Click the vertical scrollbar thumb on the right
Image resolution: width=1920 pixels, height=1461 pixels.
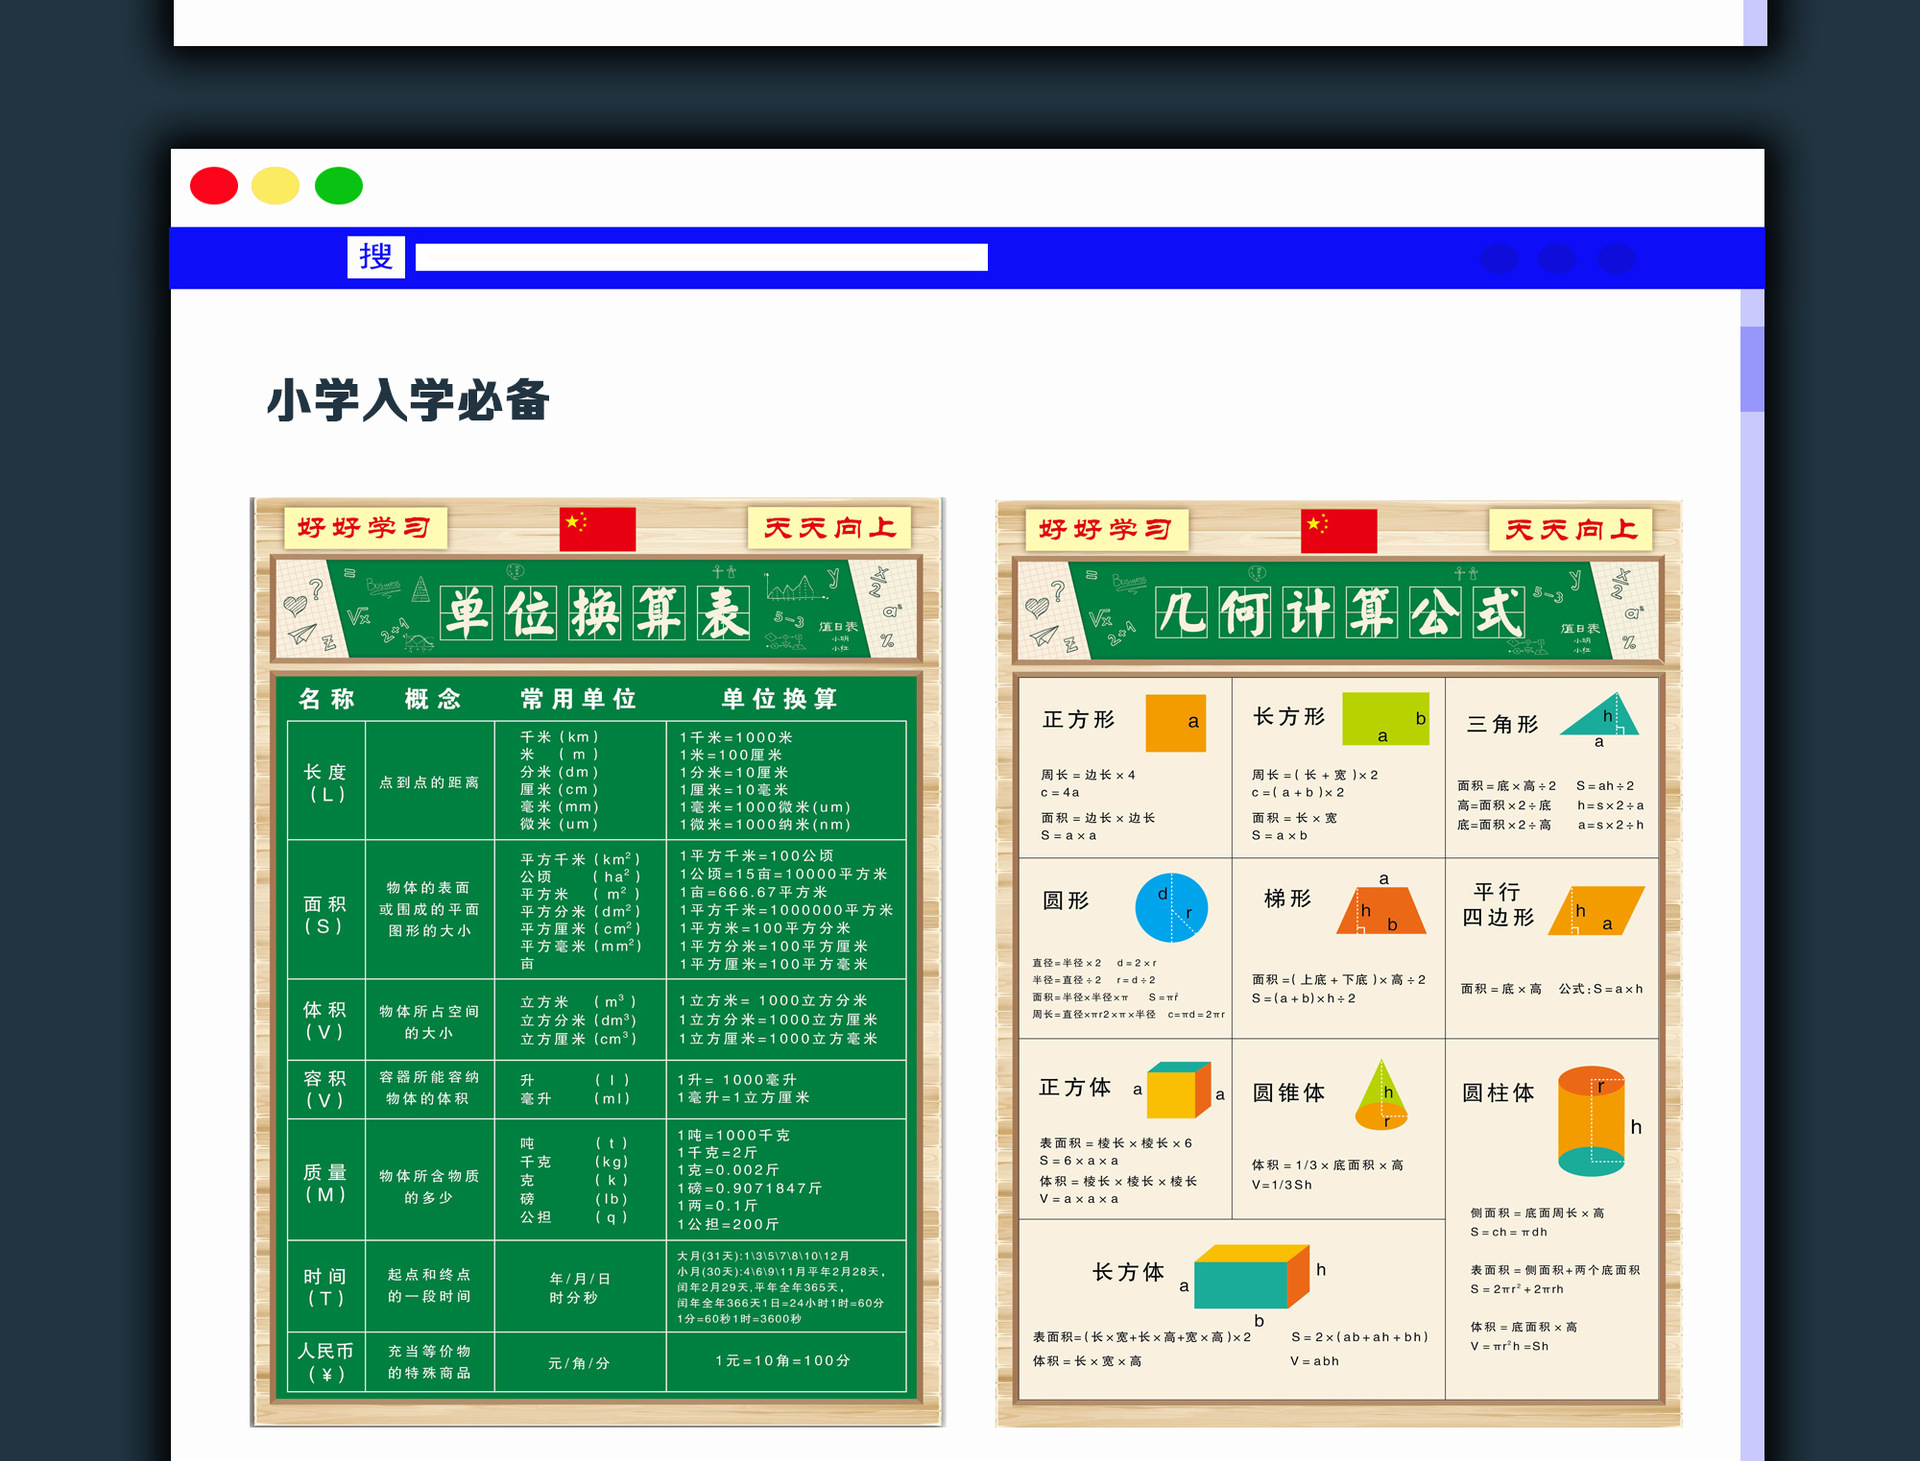click(1751, 368)
